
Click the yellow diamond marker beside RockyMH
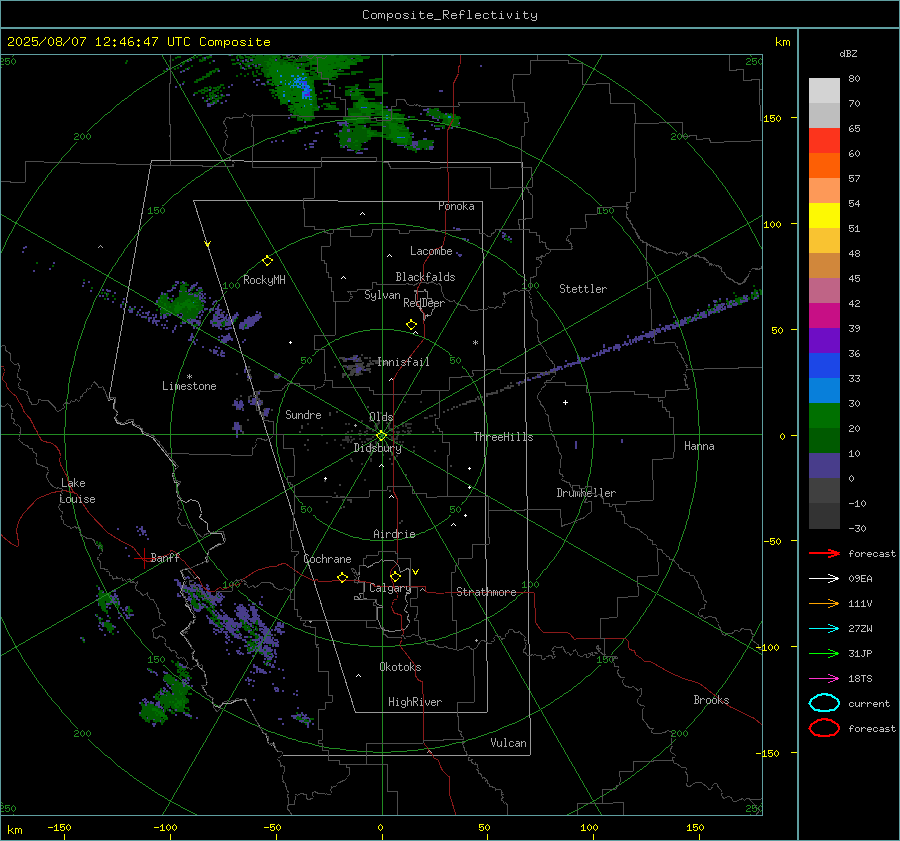click(x=267, y=261)
